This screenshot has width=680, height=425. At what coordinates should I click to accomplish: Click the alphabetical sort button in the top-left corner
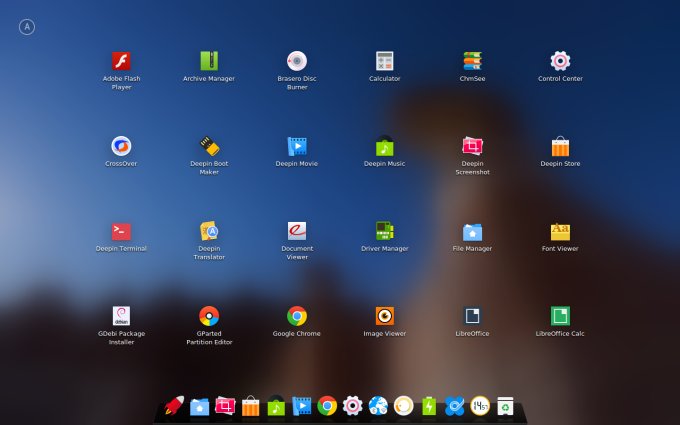(x=27, y=27)
